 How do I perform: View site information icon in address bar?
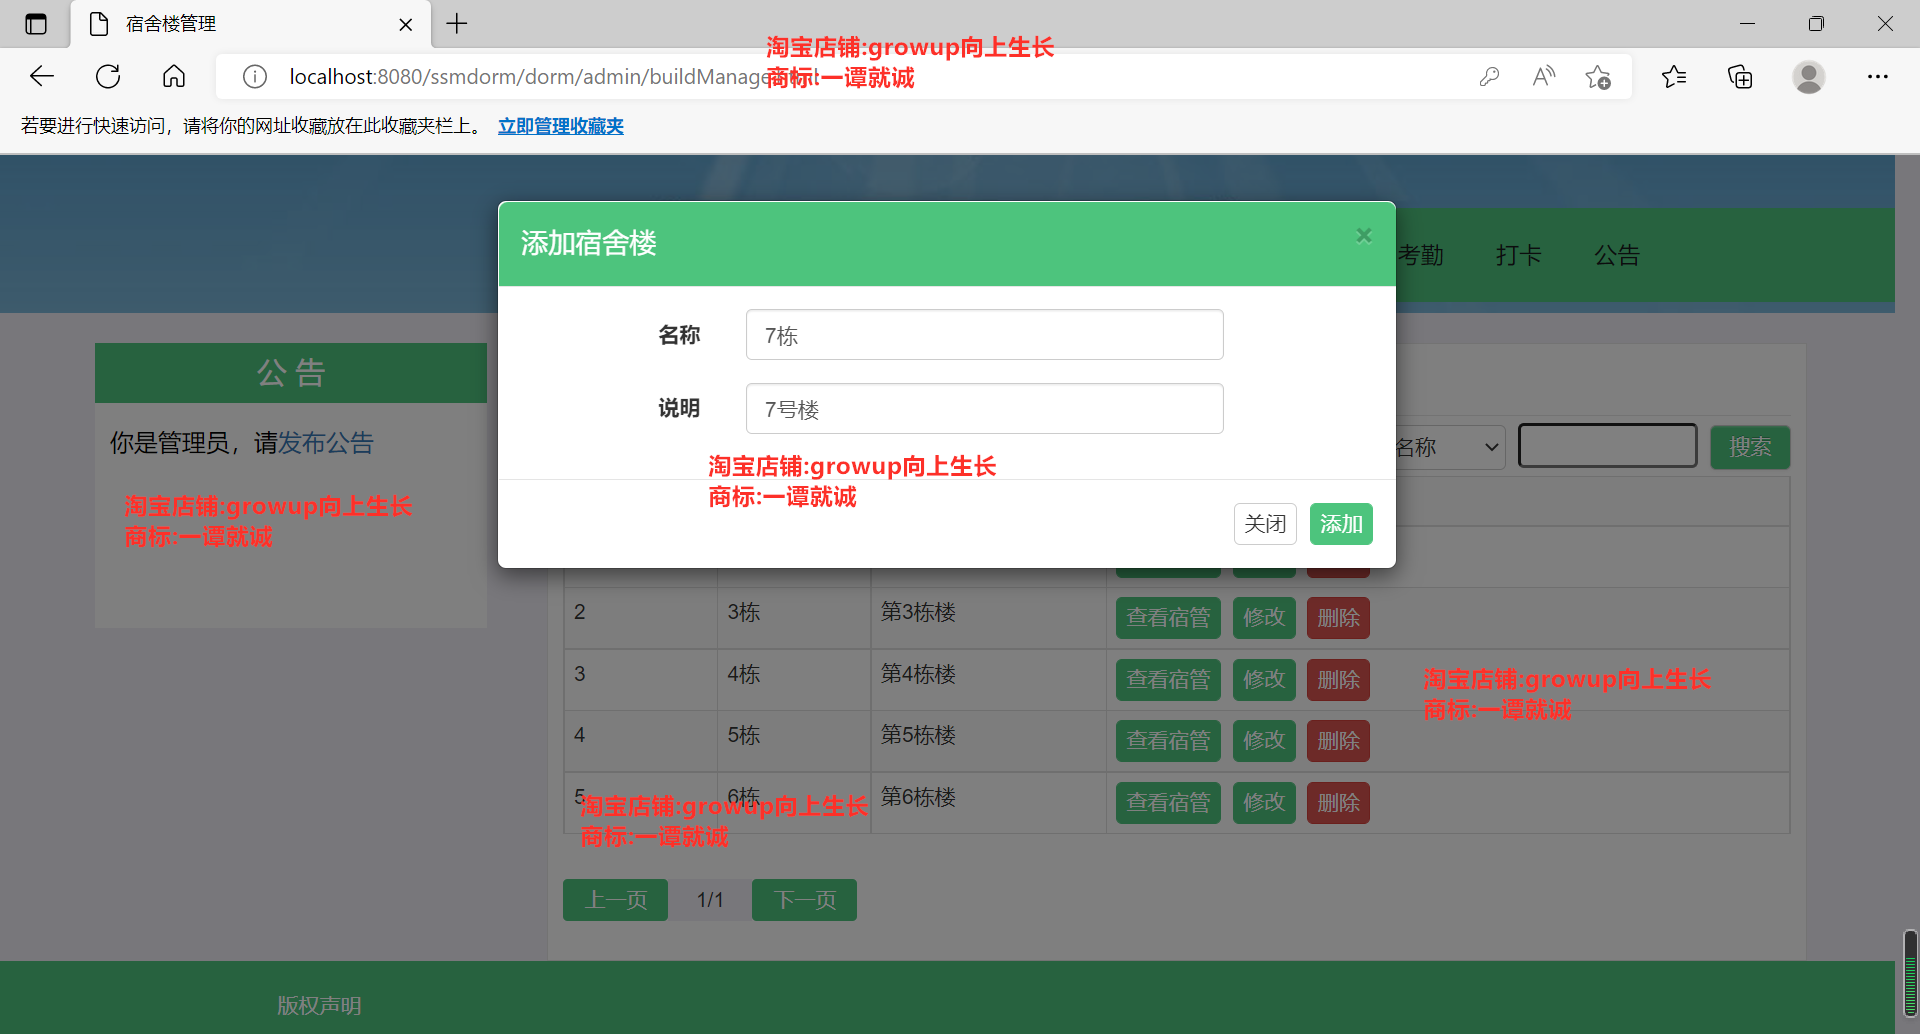click(255, 76)
